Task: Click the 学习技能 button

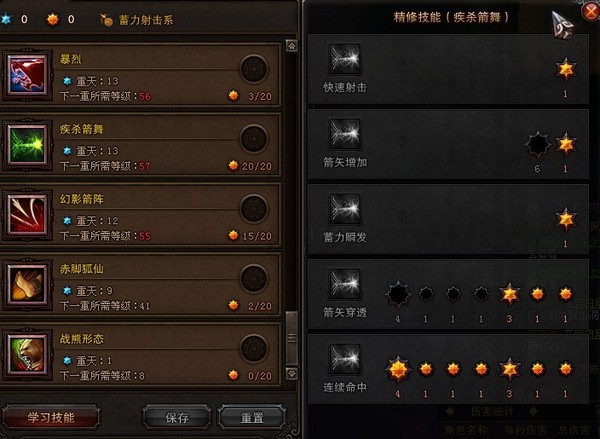Action: 51,418
